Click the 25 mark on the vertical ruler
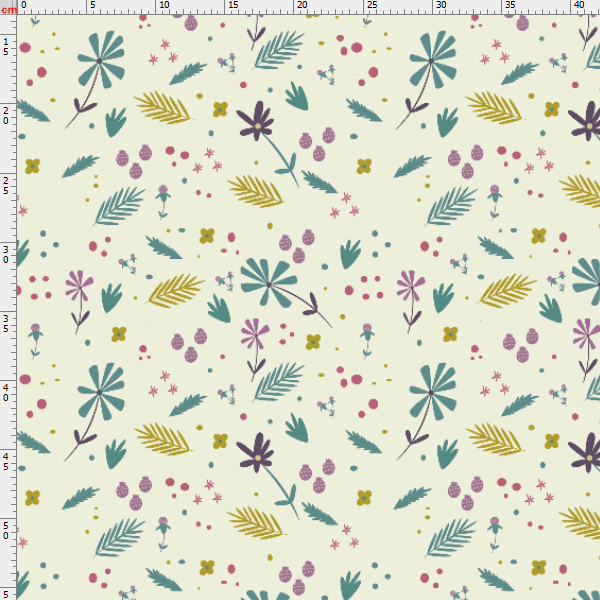This screenshot has height=600, width=600. [6, 185]
